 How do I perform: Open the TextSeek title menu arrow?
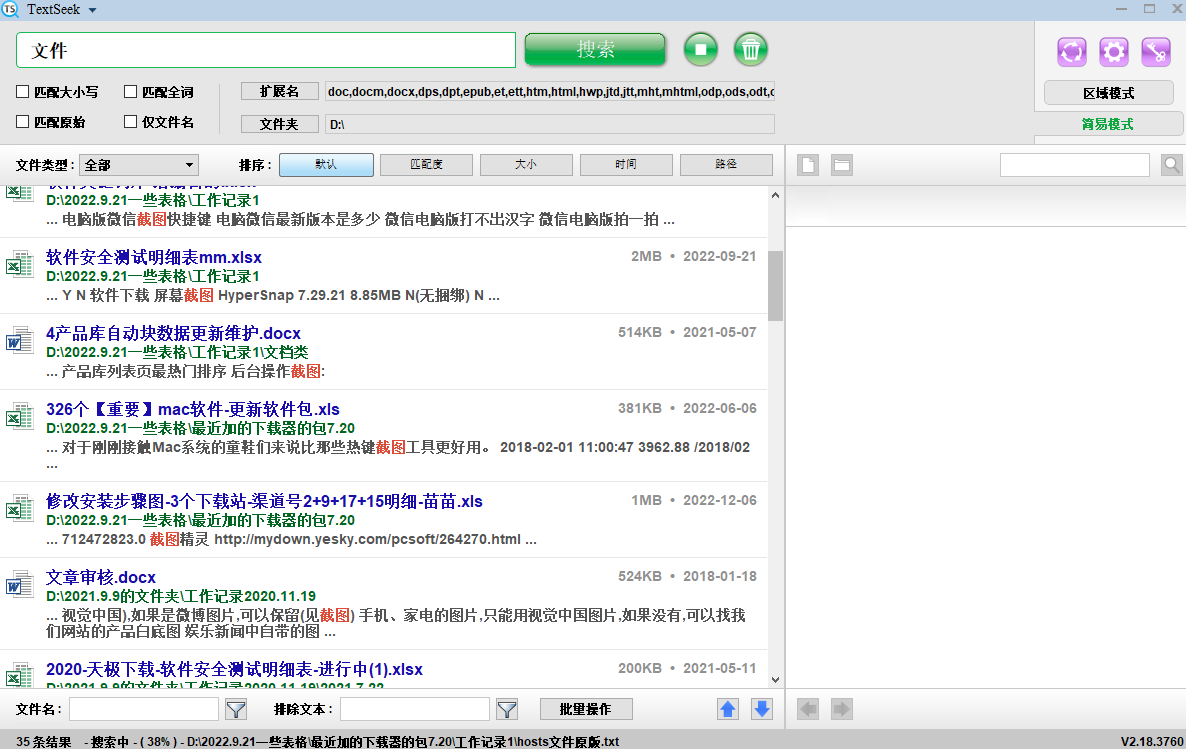(x=93, y=10)
